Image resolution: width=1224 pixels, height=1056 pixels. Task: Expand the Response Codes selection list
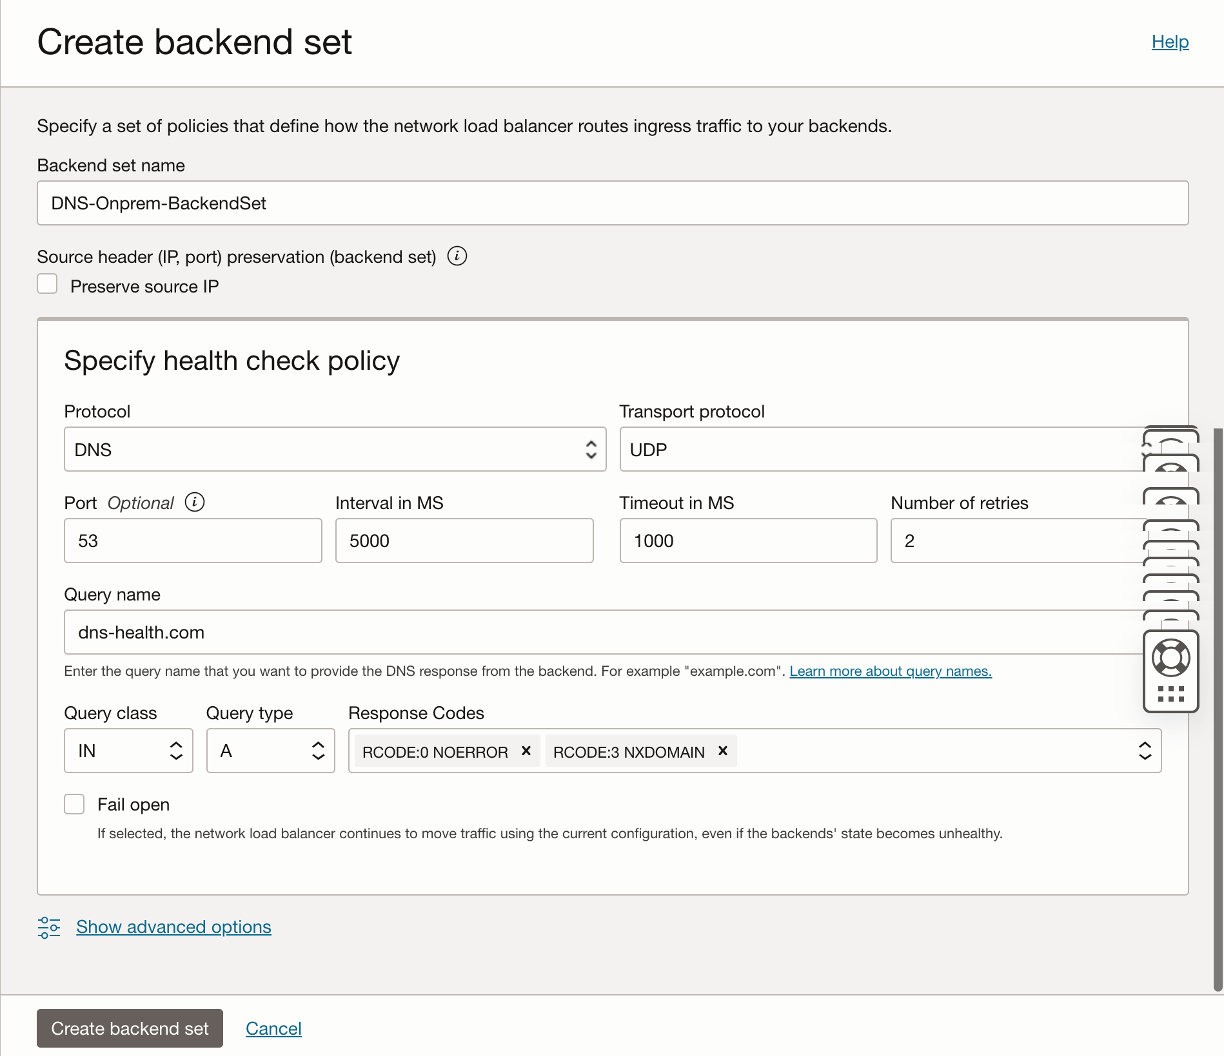point(1144,750)
